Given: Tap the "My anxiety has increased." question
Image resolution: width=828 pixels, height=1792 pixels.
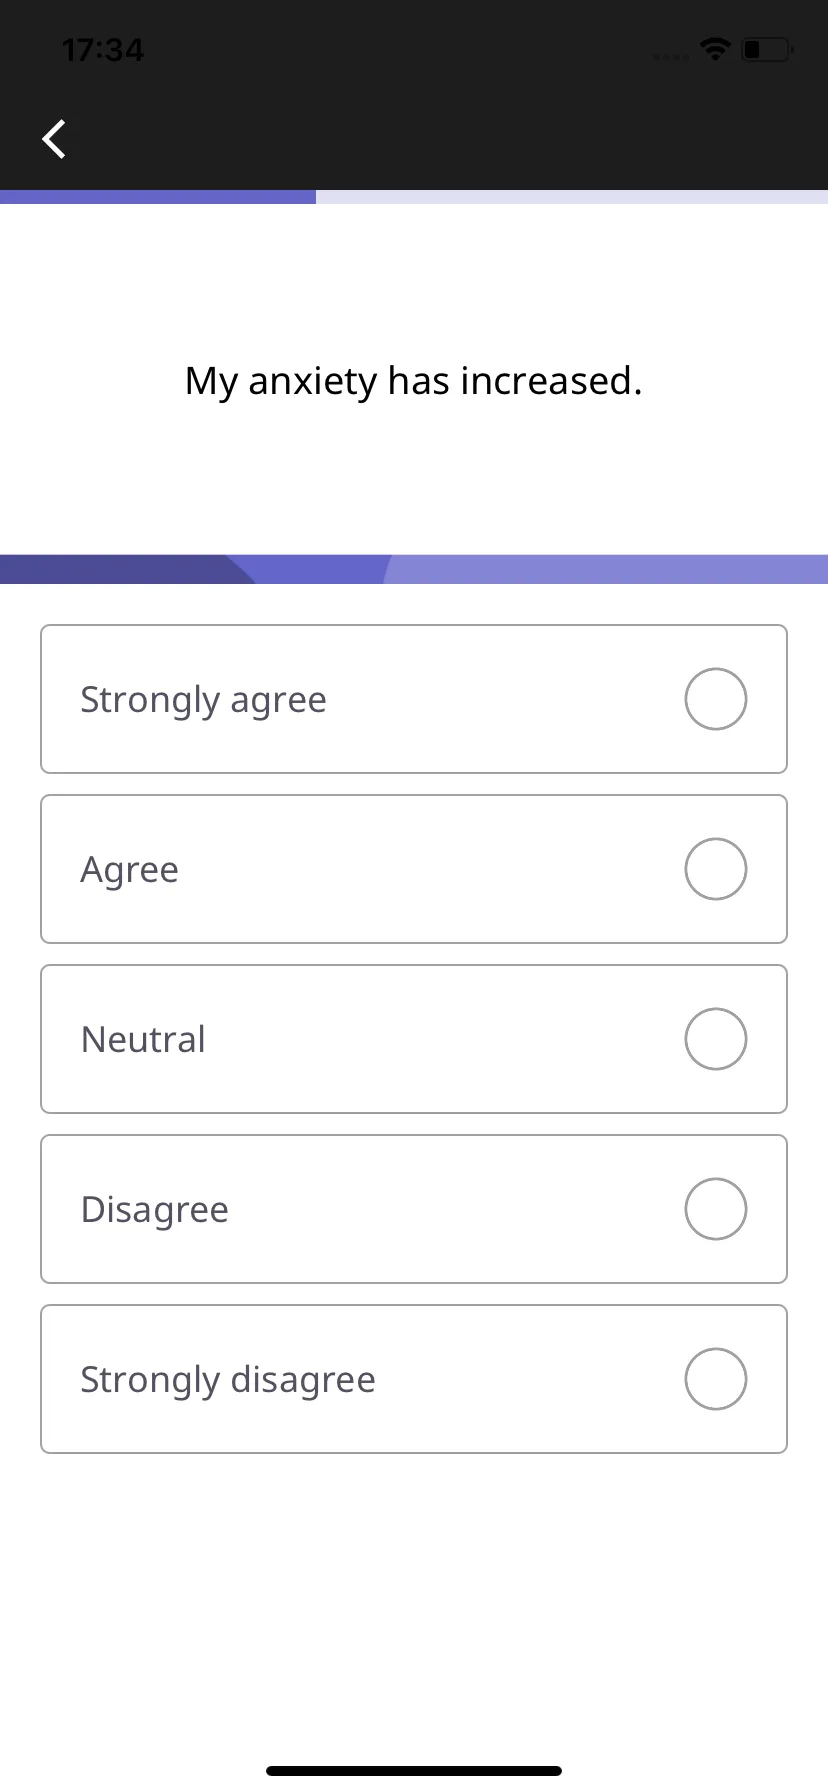Looking at the screenshot, I should [414, 381].
